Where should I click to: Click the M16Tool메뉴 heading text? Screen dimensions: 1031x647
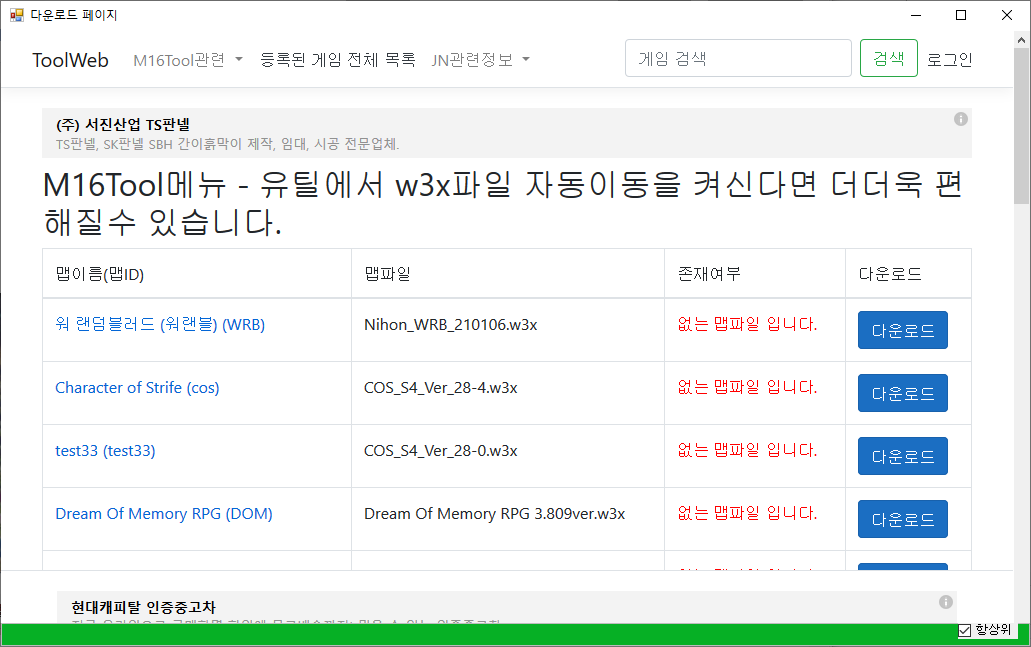pos(504,203)
